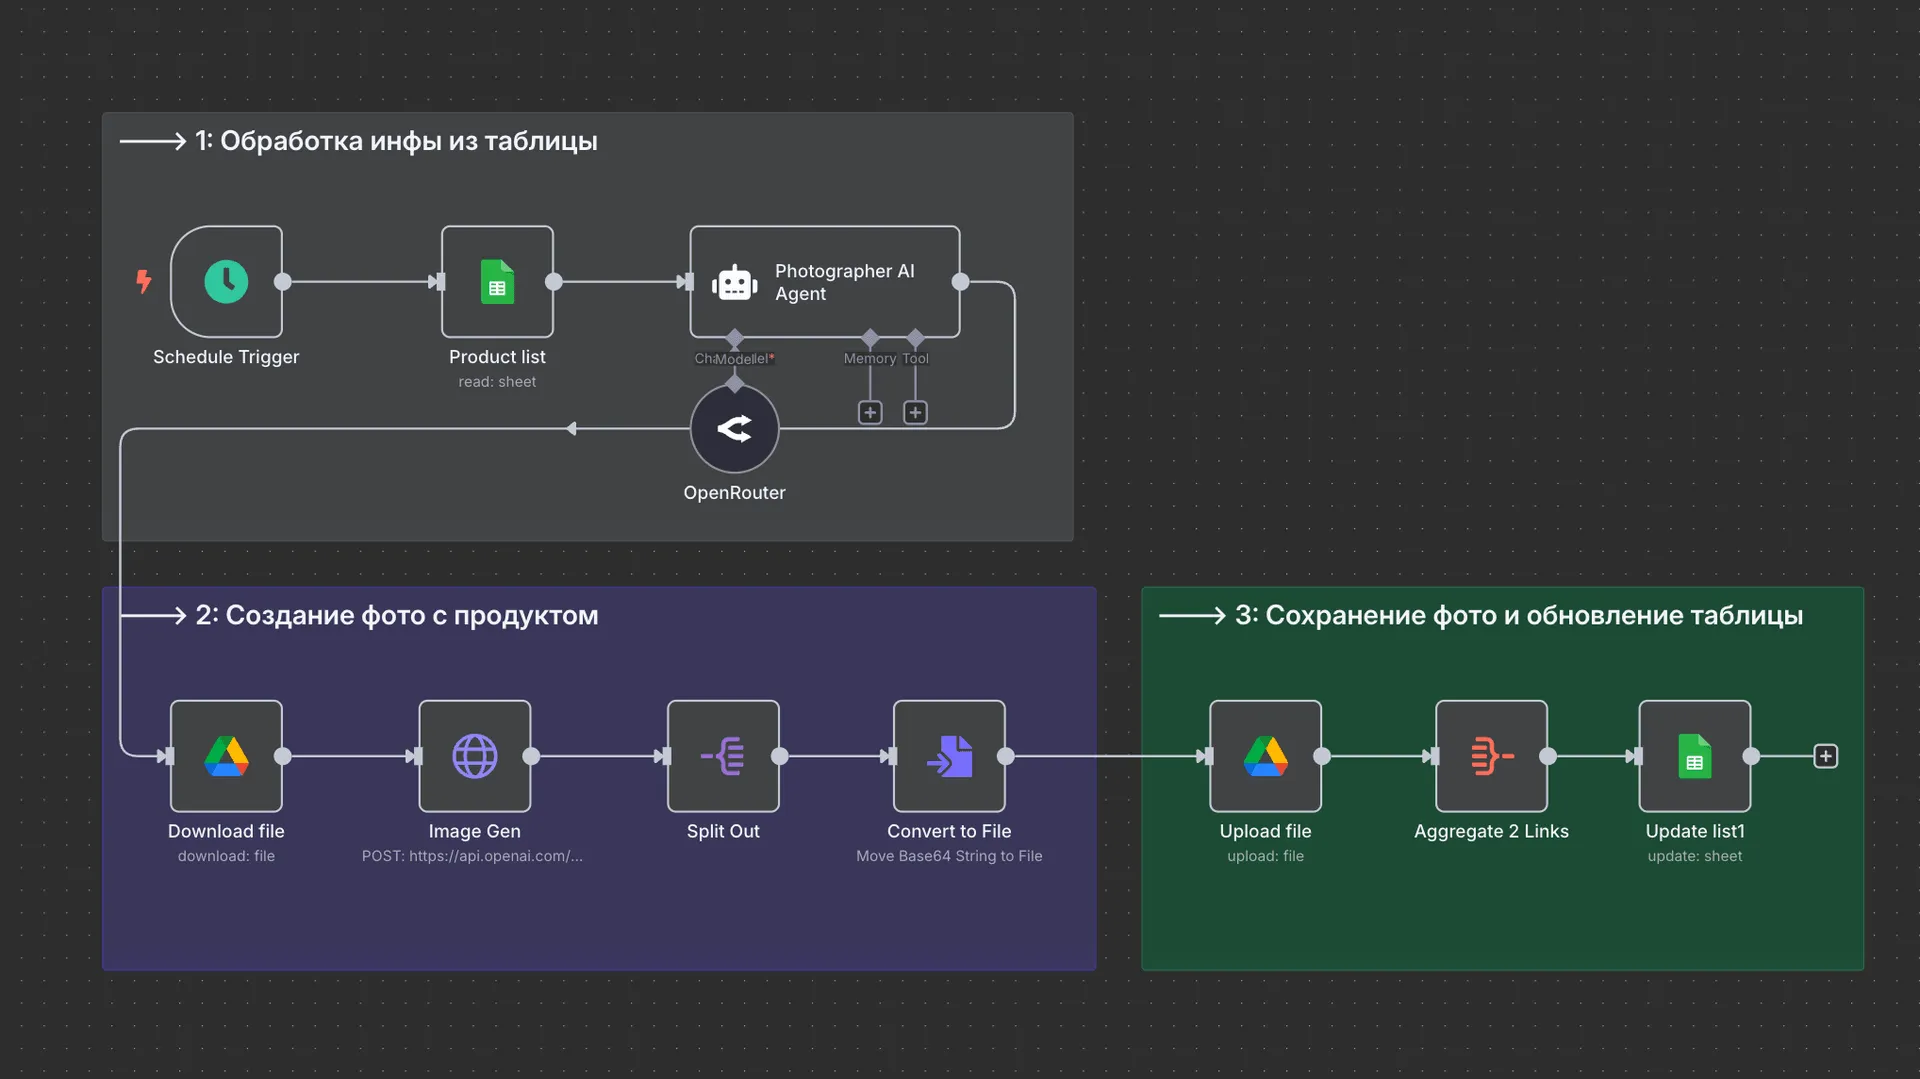
Task: Click the Schedule Trigger output connector dot
Action: pos(283,282)
